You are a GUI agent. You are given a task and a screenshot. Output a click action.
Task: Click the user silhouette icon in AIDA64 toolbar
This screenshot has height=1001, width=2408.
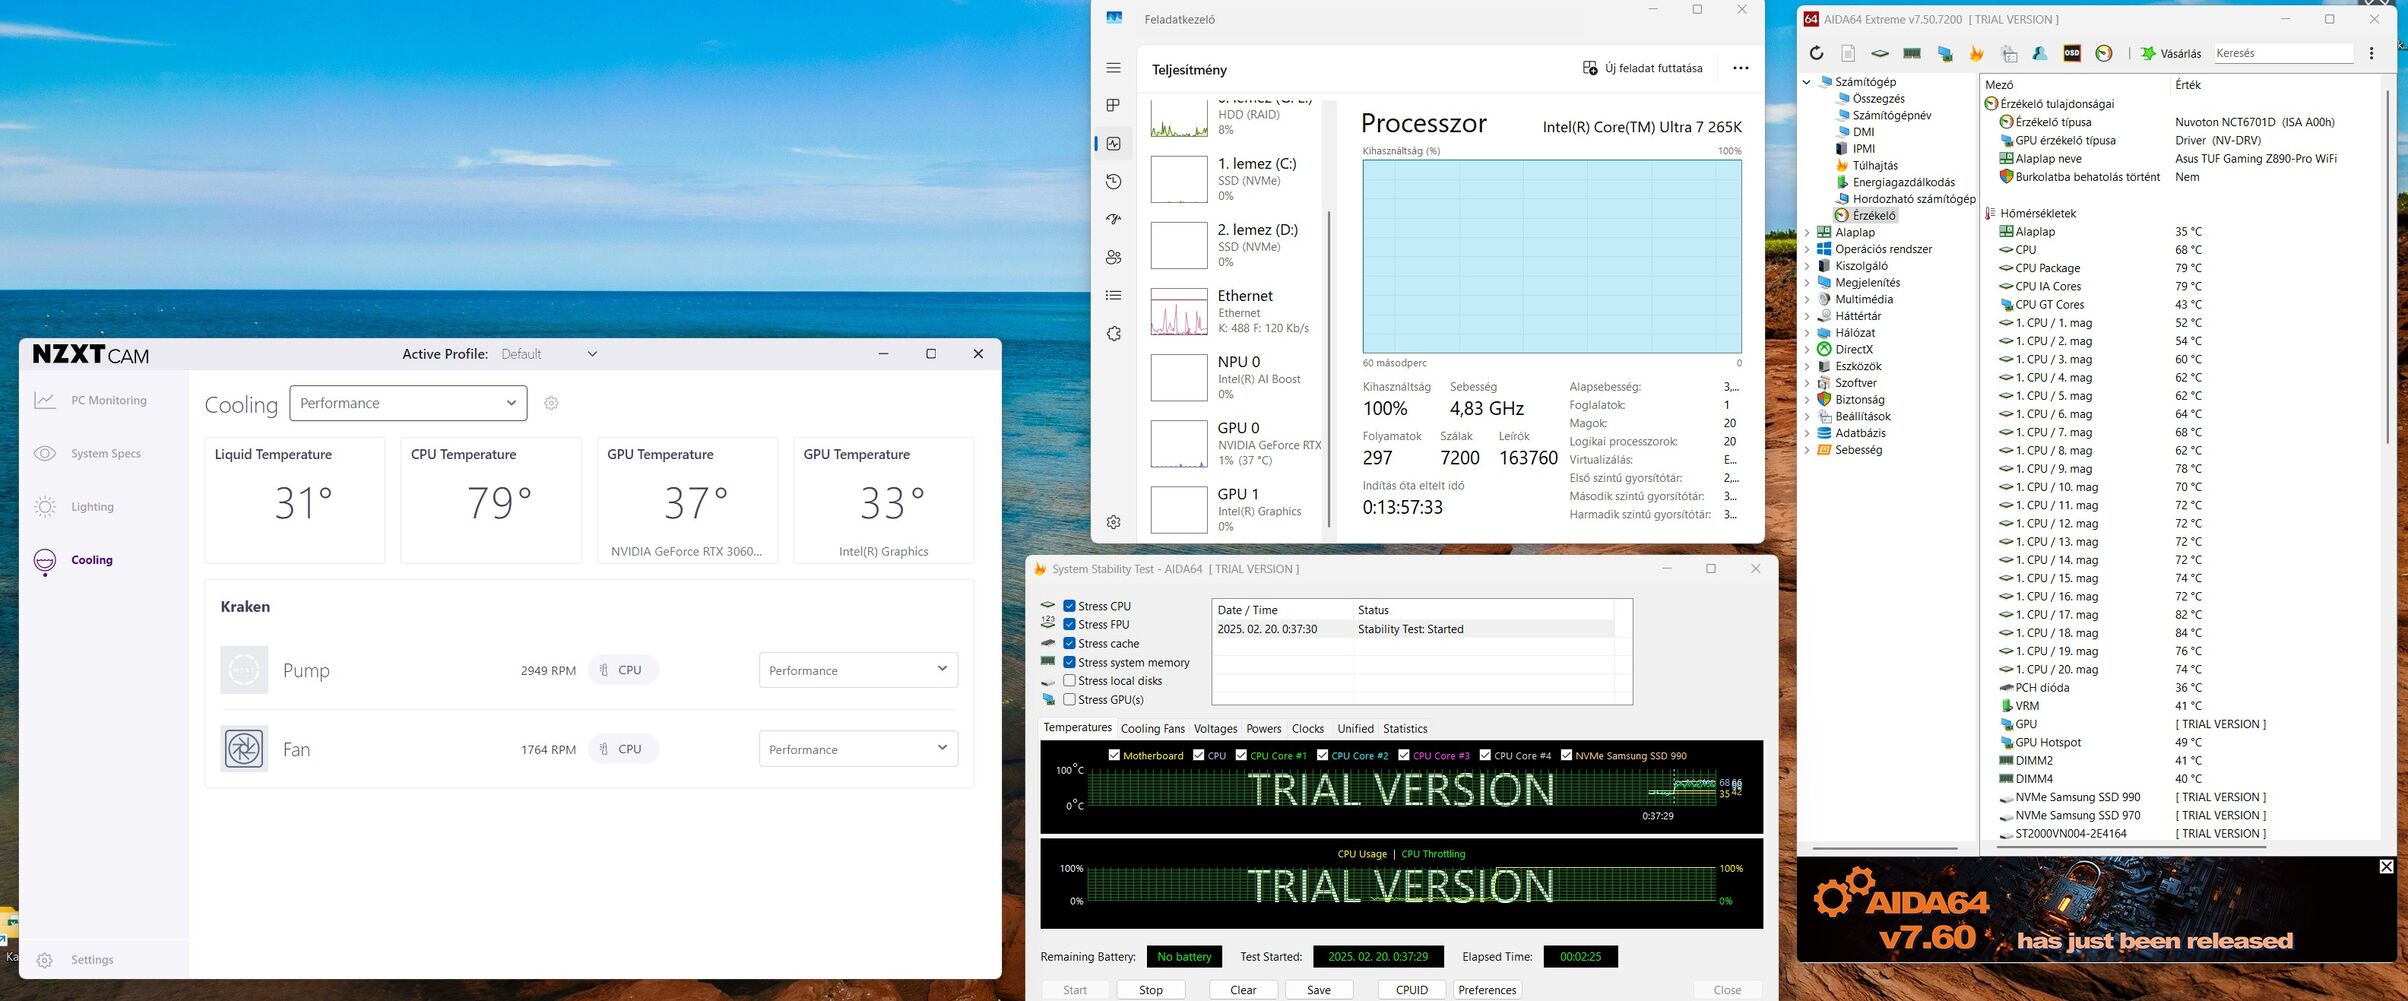pyautogui.click(x=2040, y=53)
